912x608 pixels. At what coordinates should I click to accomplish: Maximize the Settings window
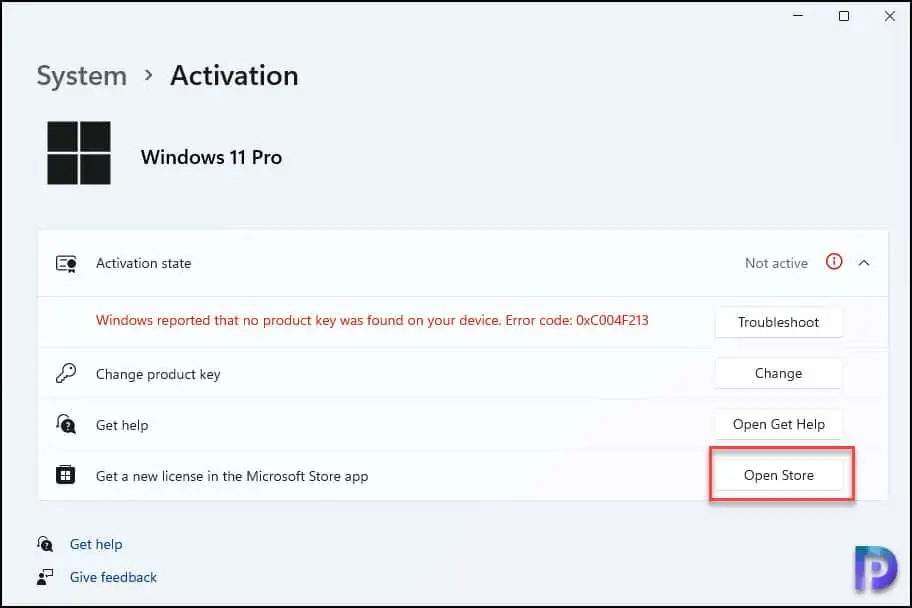(844, 16)
